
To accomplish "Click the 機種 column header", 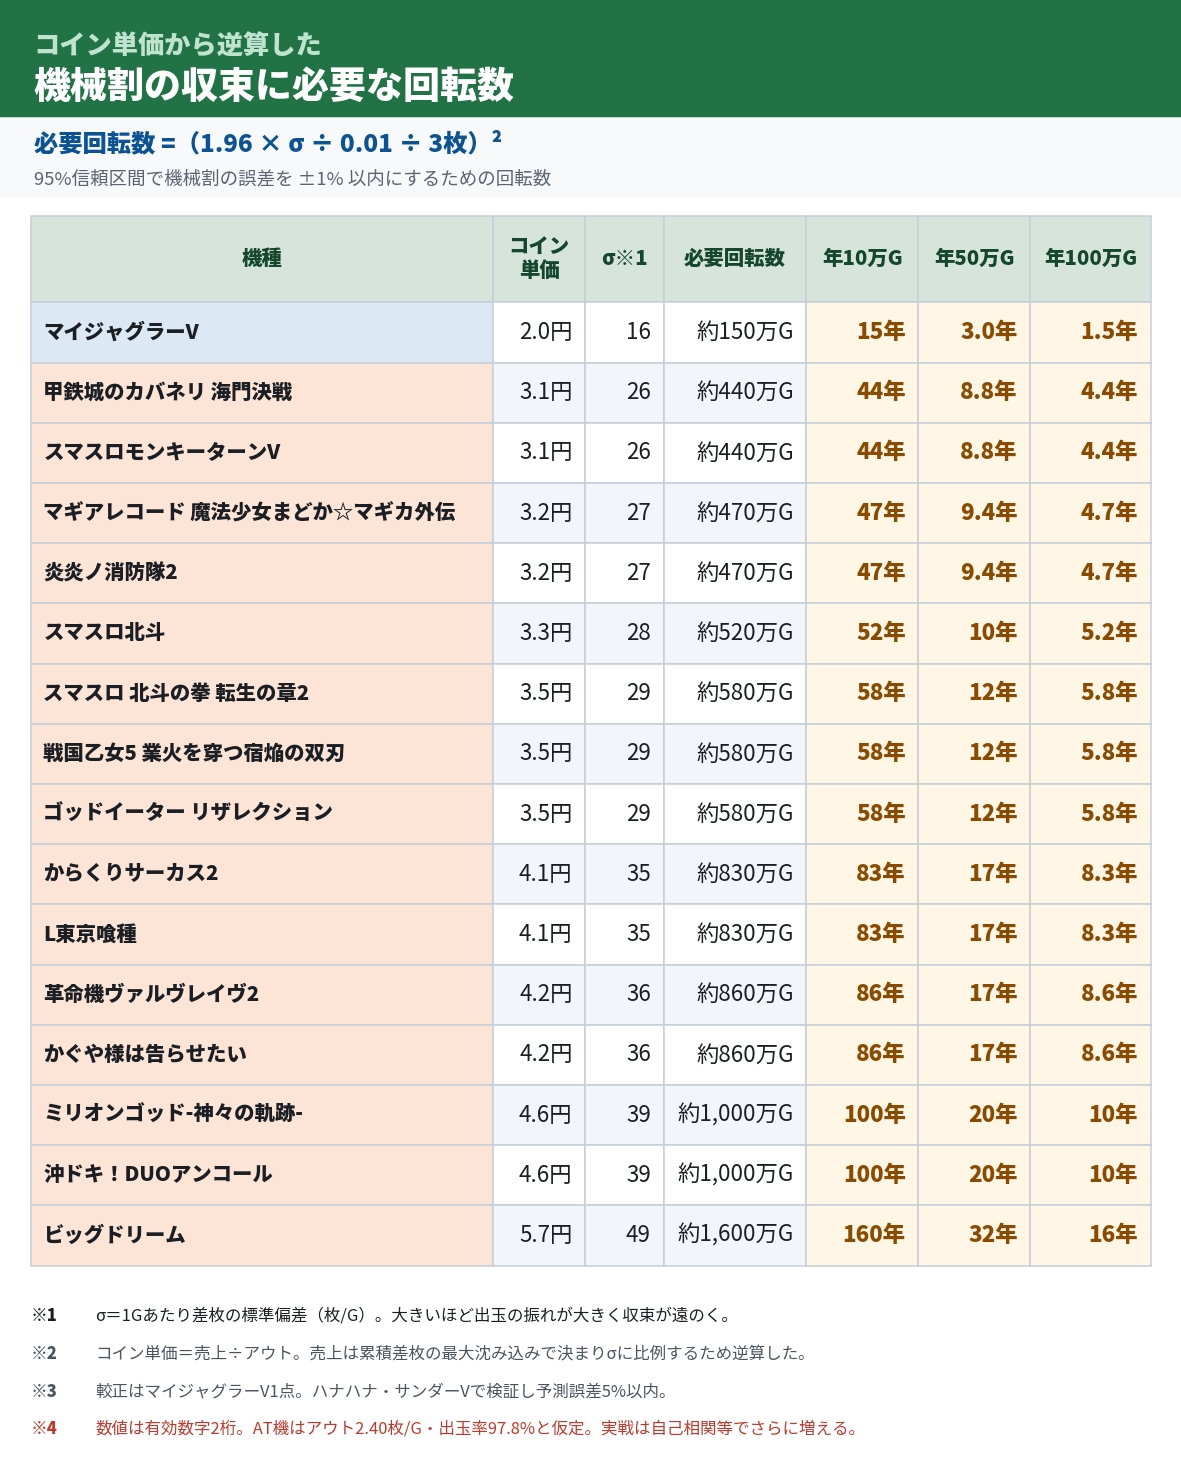I will coord(262,259).
